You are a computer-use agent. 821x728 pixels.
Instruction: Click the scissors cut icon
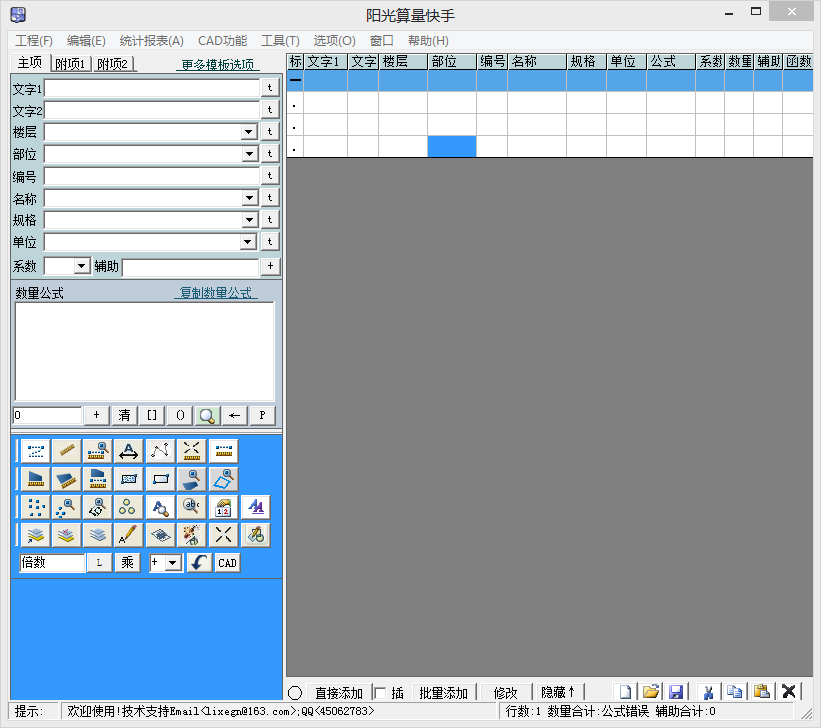(708, 692)
